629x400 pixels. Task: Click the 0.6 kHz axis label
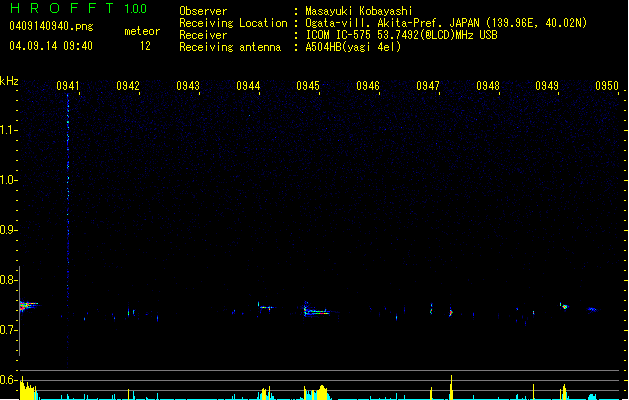pyautogui.click(x=7, y=380)
